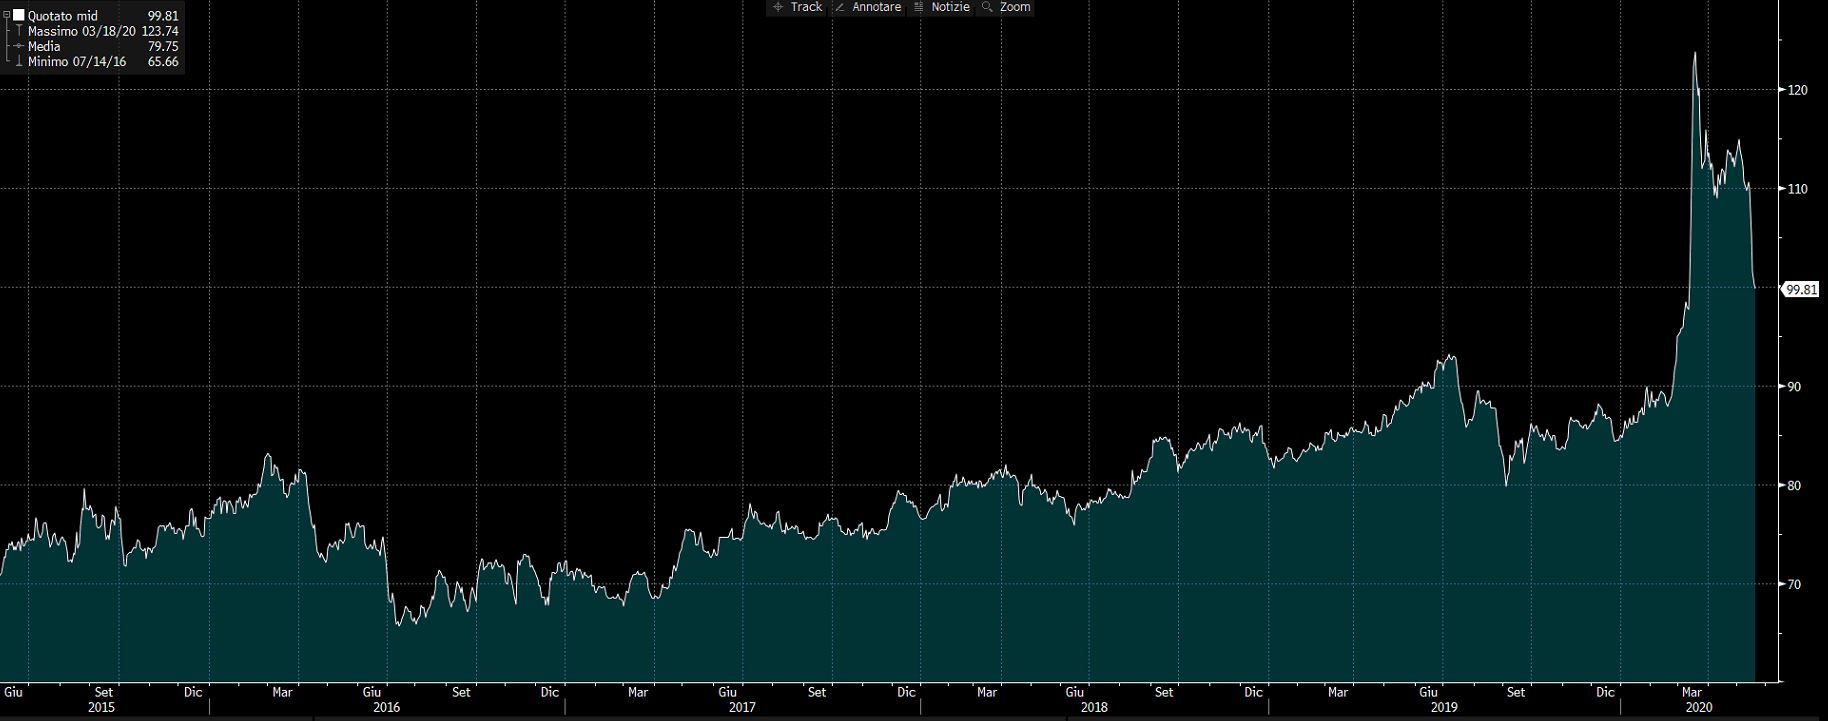Click the Media average-line icon in legend
Image resolution: width=1828 pixels, height=721 pixels.
pos(19,47)
